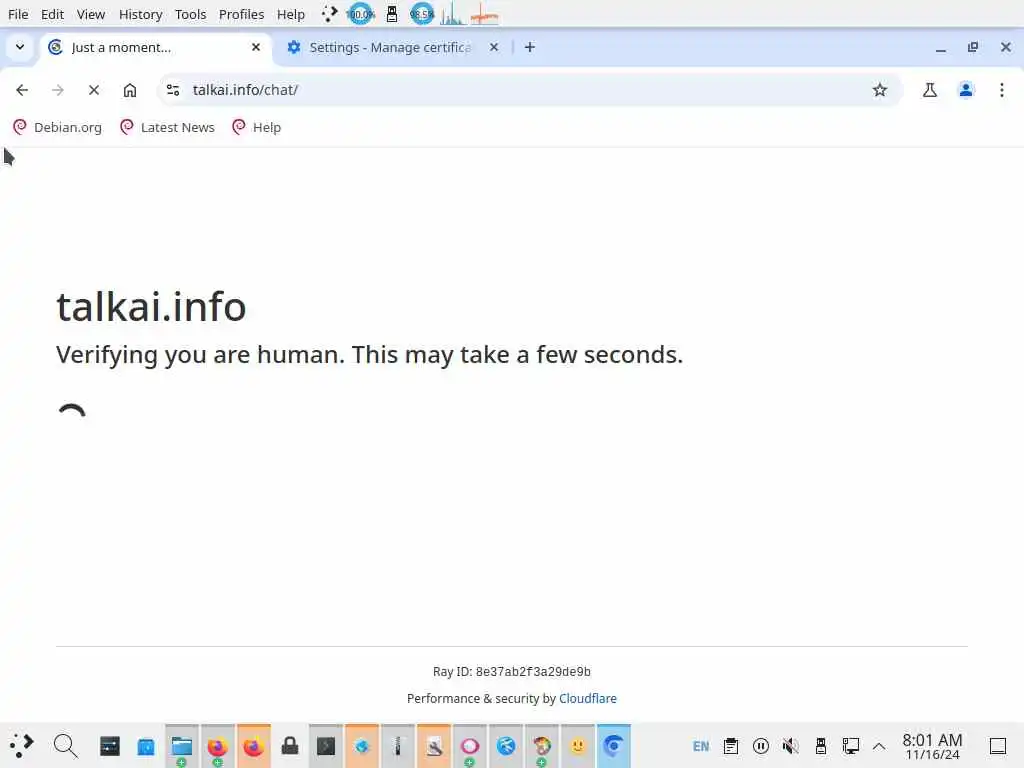Open the file manager folder on taskbar

(x=182, y=745)
